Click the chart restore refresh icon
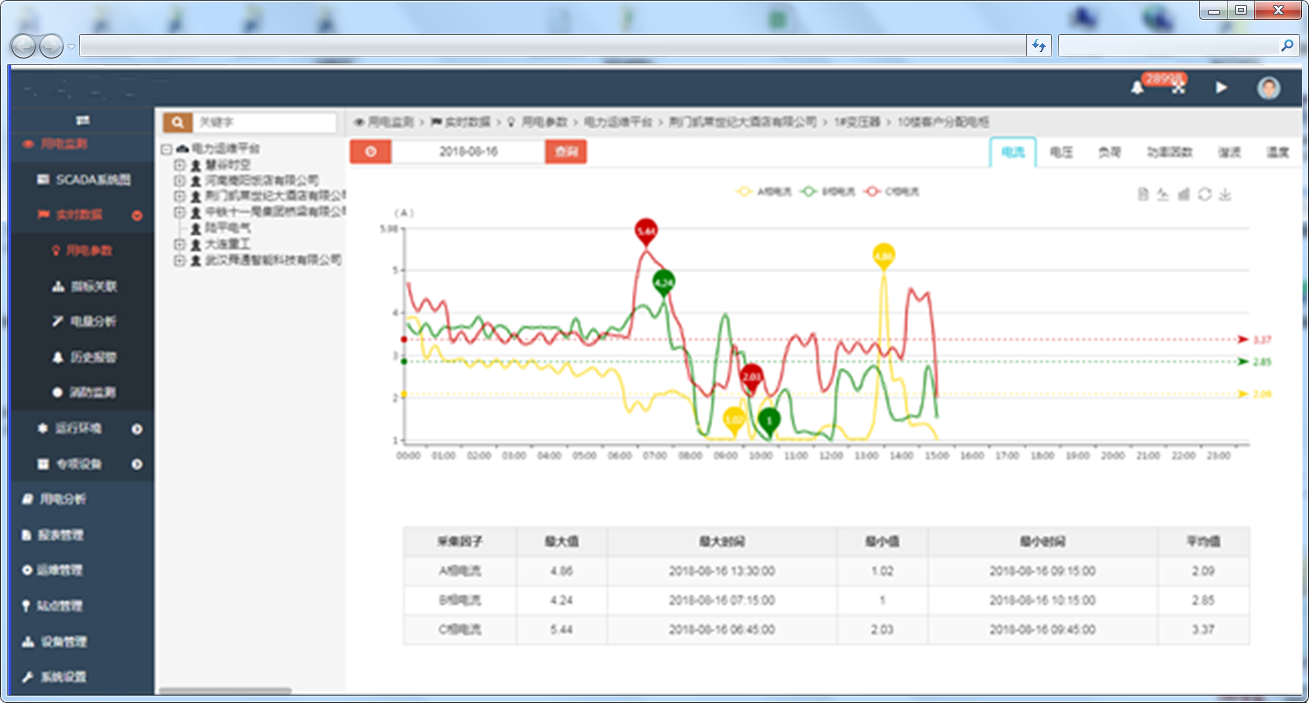1309x703 pixels. pos(1205,194)
